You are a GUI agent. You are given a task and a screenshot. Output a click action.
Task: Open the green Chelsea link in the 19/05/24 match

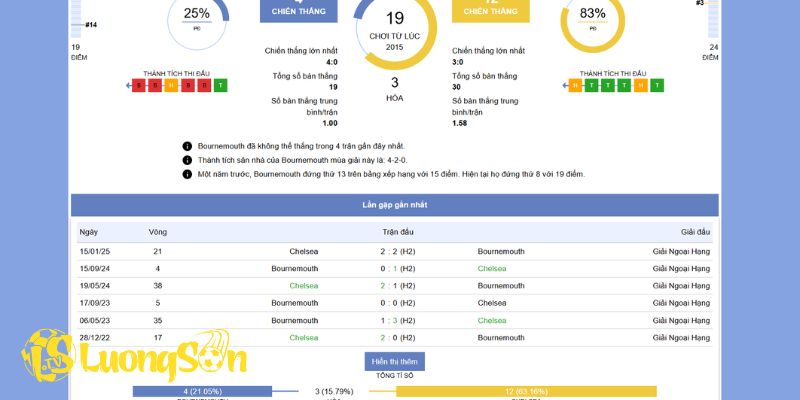pos(304,286)
